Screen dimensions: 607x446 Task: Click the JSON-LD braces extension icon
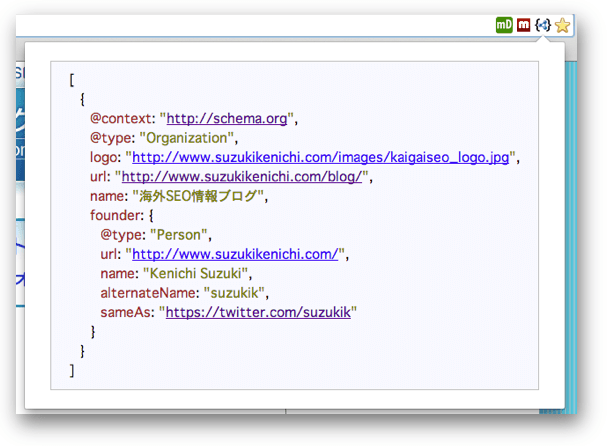coord(543,25)
